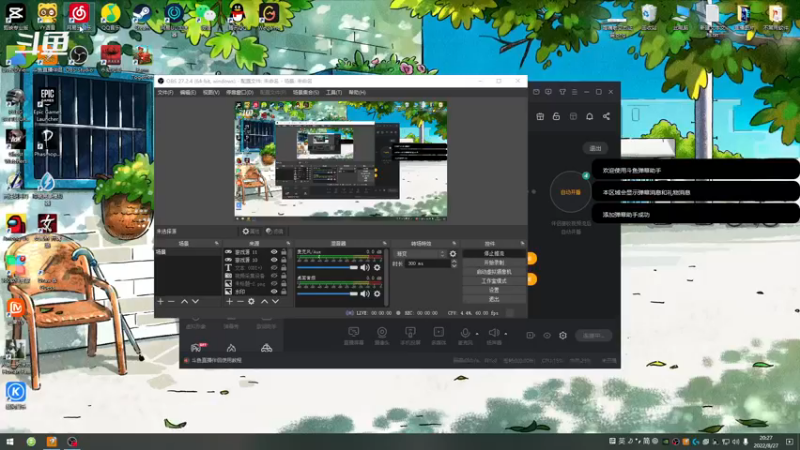Screen dimensions: 800x450
Task: Toggle visibility of the png image source
Action: (274, 284)
